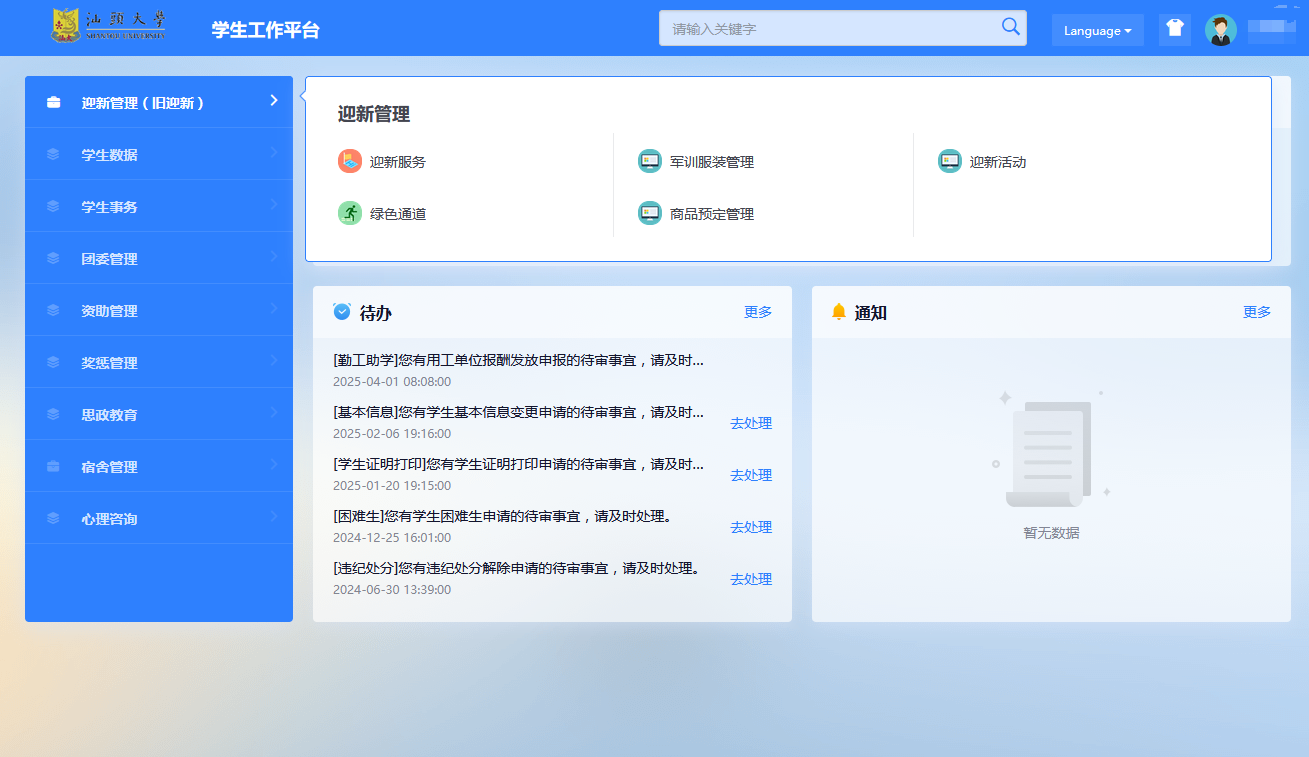Click 更多 in 通知 panel

point(1257,312)
